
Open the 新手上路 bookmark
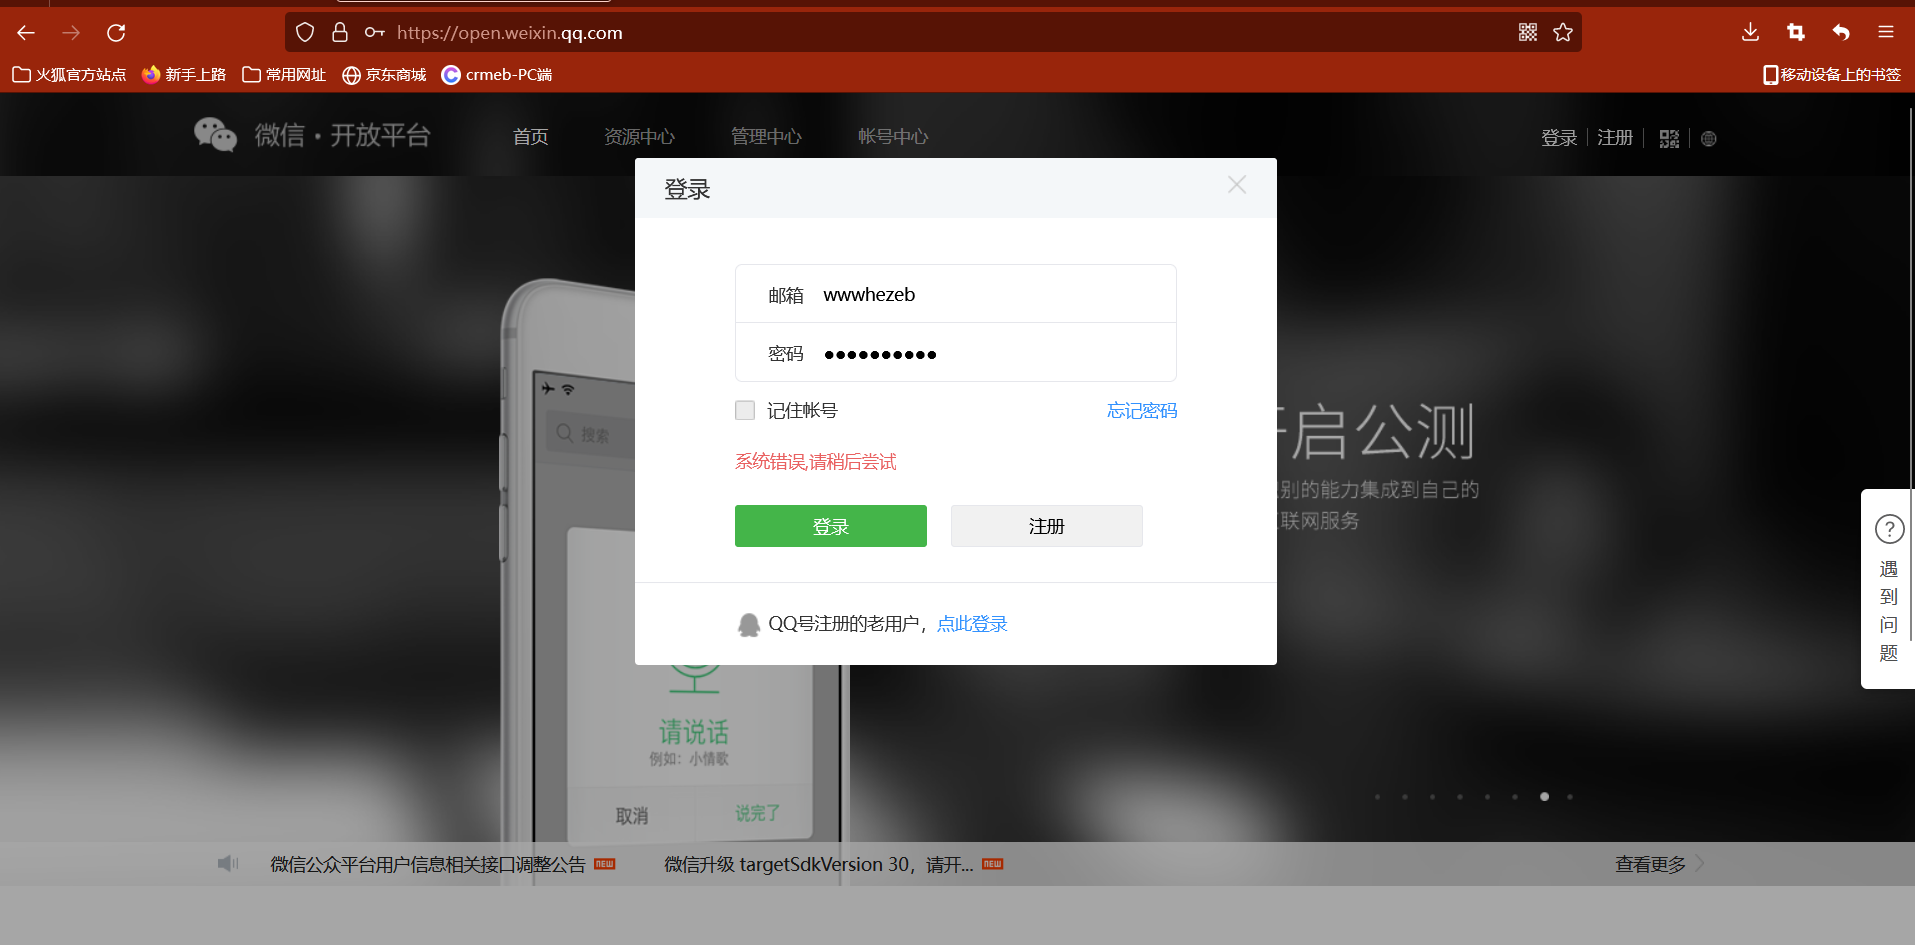tap(184, 75)
